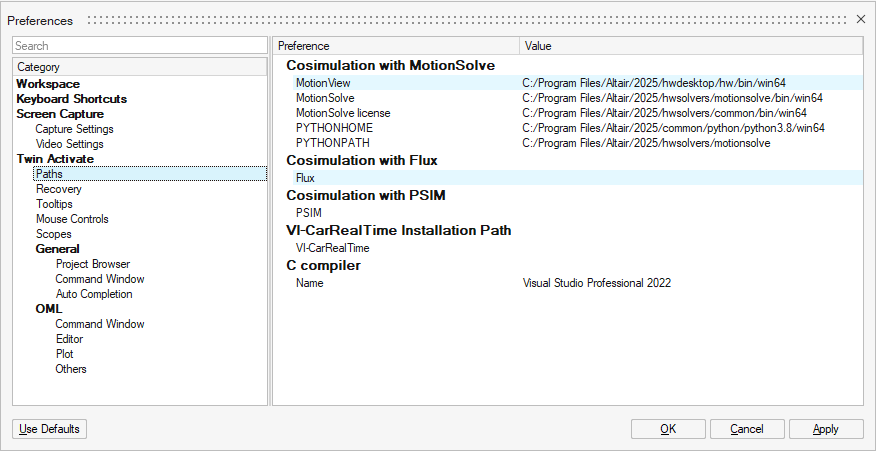Viewport: 876px width, 451px height.
Task: Select the Workspace category
Action: point(48,84)
